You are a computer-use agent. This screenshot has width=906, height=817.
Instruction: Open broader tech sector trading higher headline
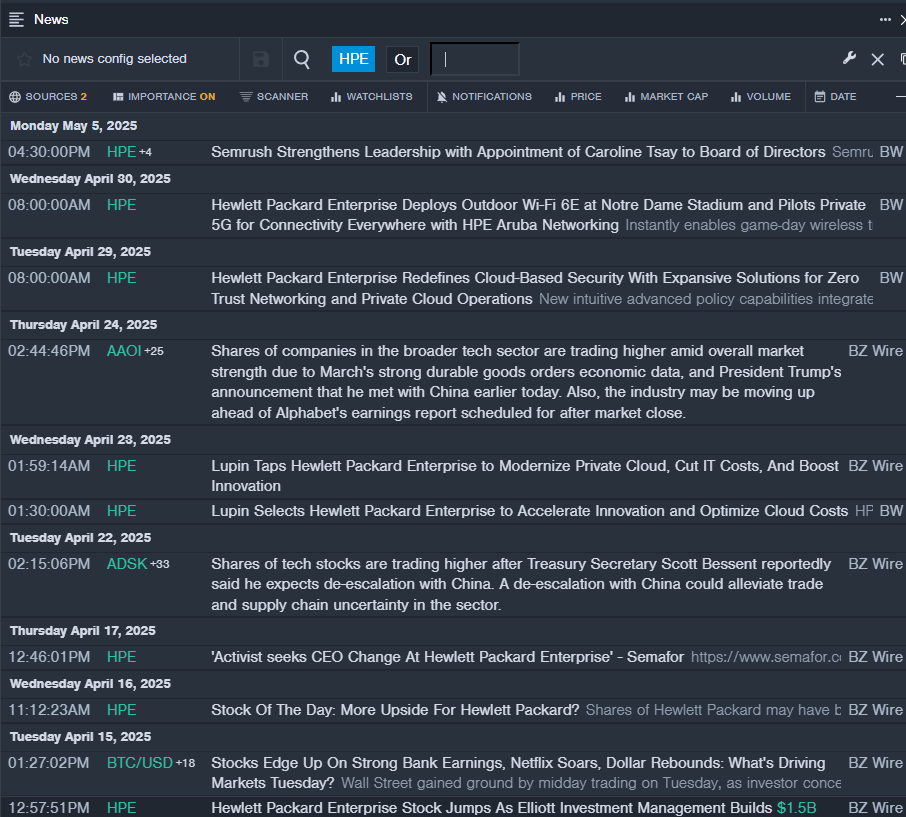pyautogui.click(x=526, y=382)
